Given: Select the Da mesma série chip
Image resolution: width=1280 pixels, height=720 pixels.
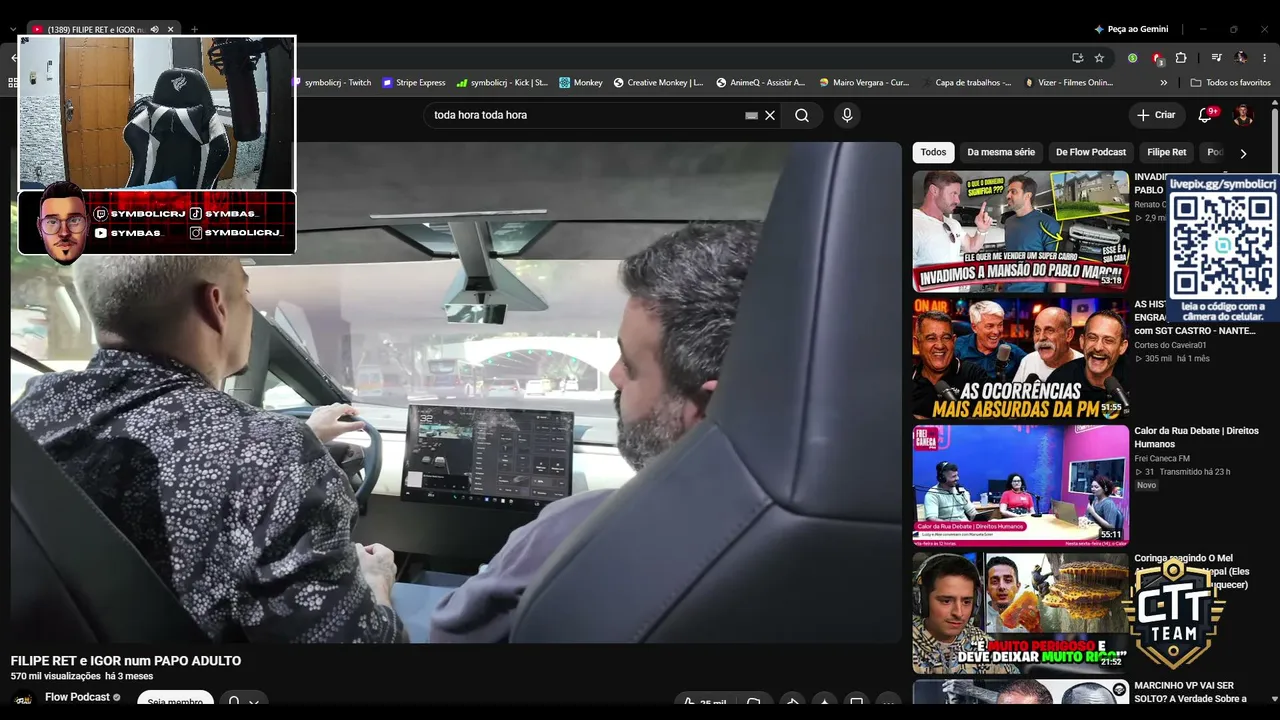Looking at the screenshot, I should pos(1001,152).
